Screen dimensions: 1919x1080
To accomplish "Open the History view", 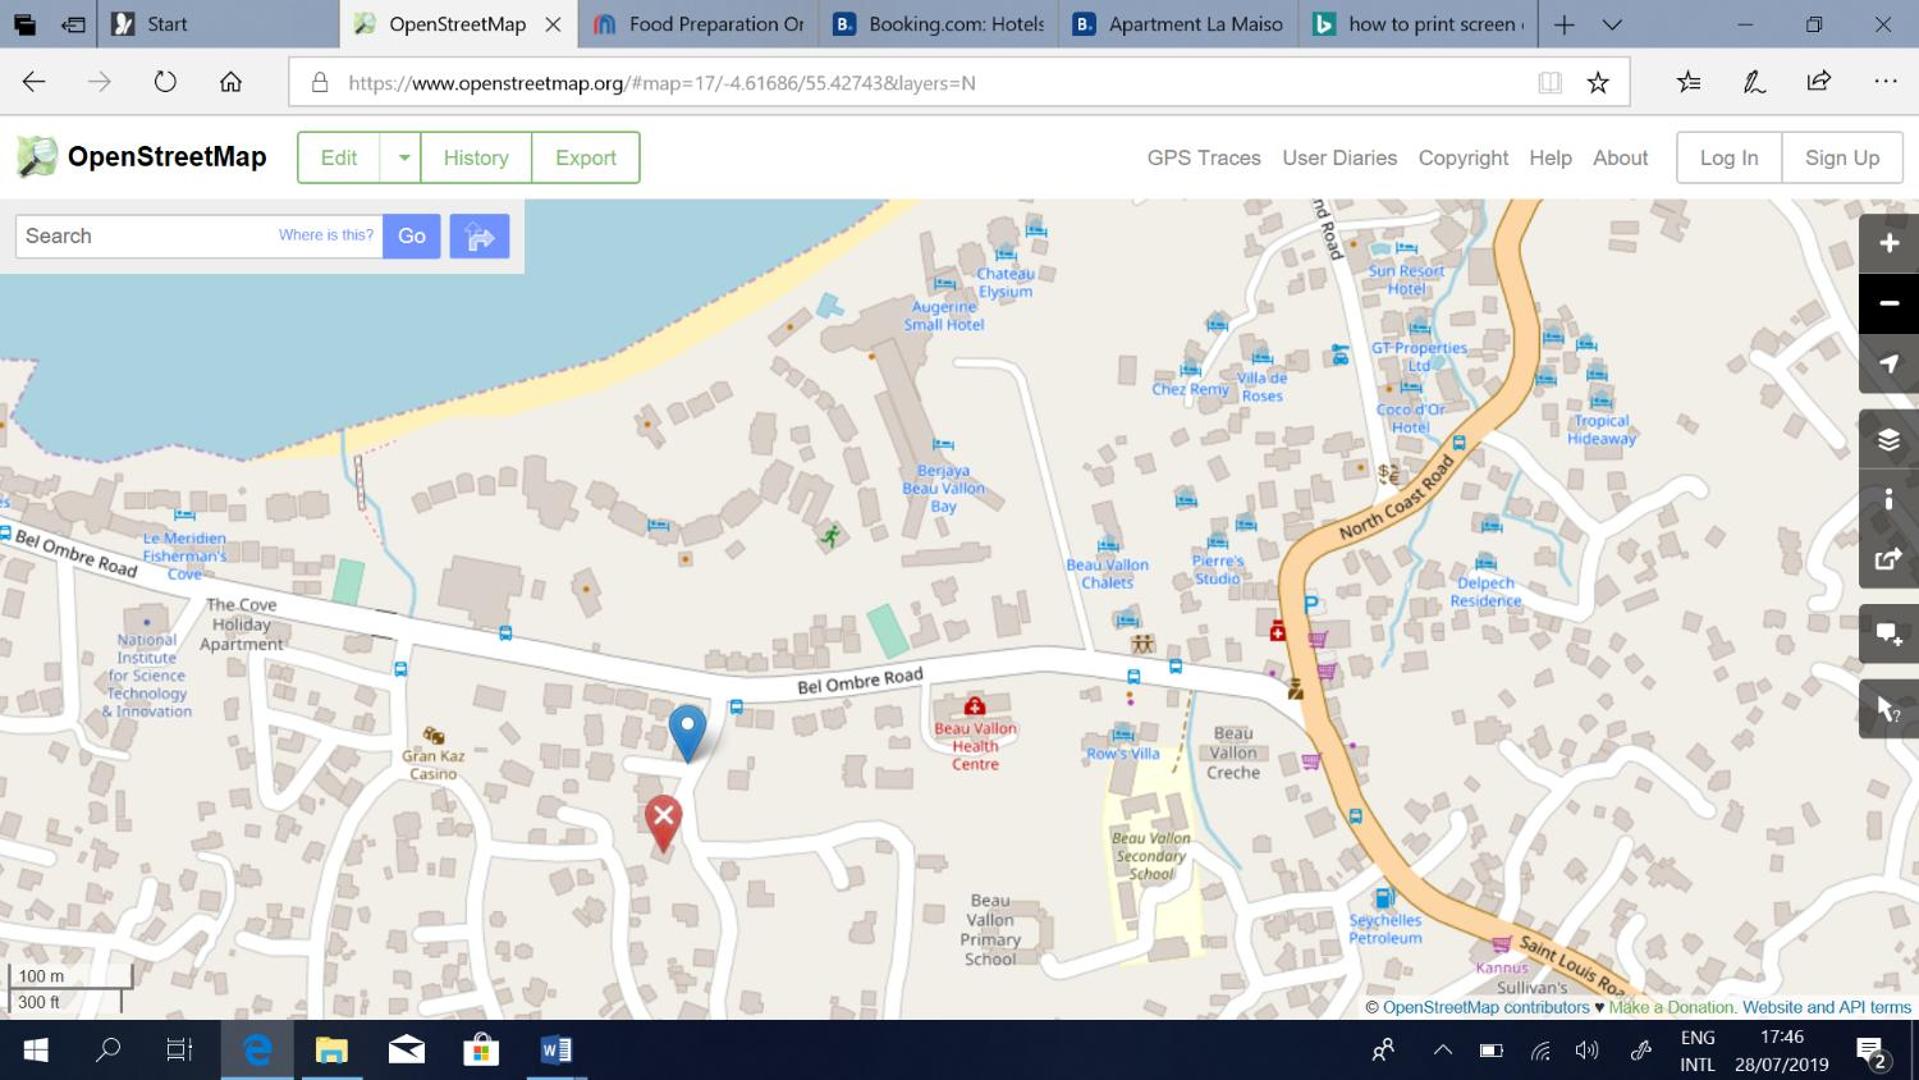I will (476, 157).
